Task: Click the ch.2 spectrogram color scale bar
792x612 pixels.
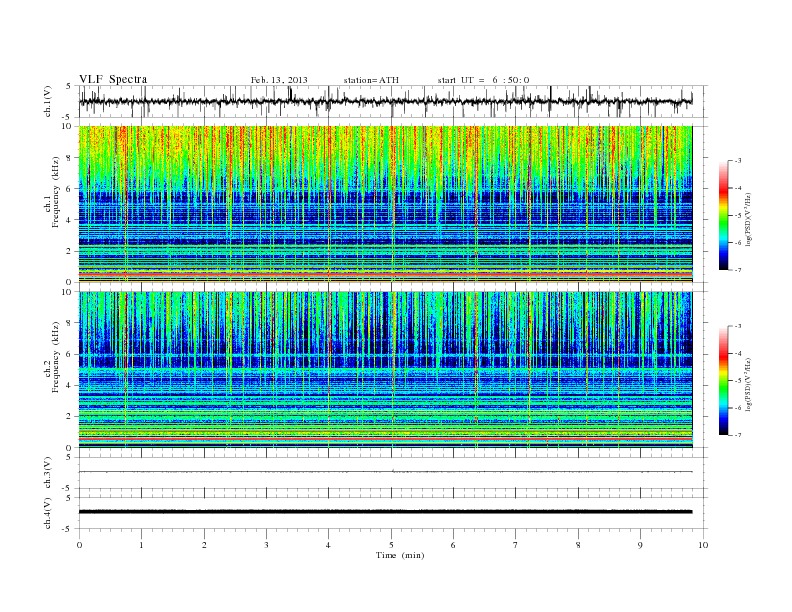Action: 723,380
